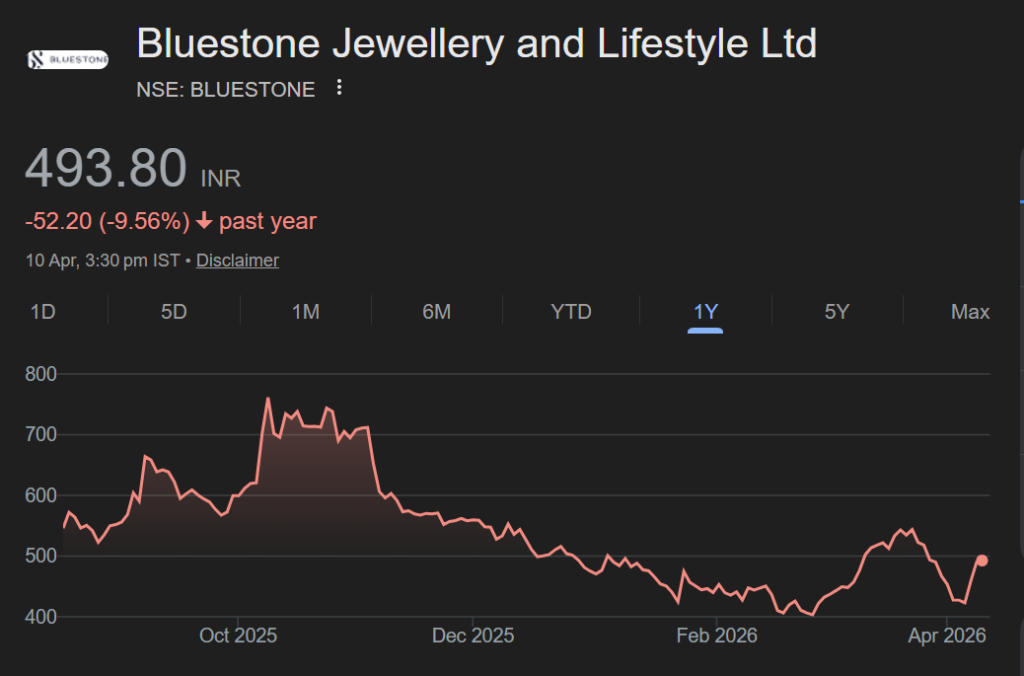The width and height of the screenshot is (1024, 676).
Task: Select the 1D time range
Action: point(43,311)
